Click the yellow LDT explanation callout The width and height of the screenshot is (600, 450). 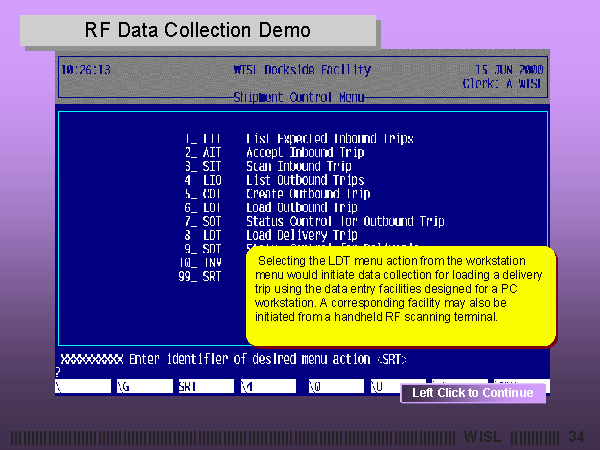[401, 297]
